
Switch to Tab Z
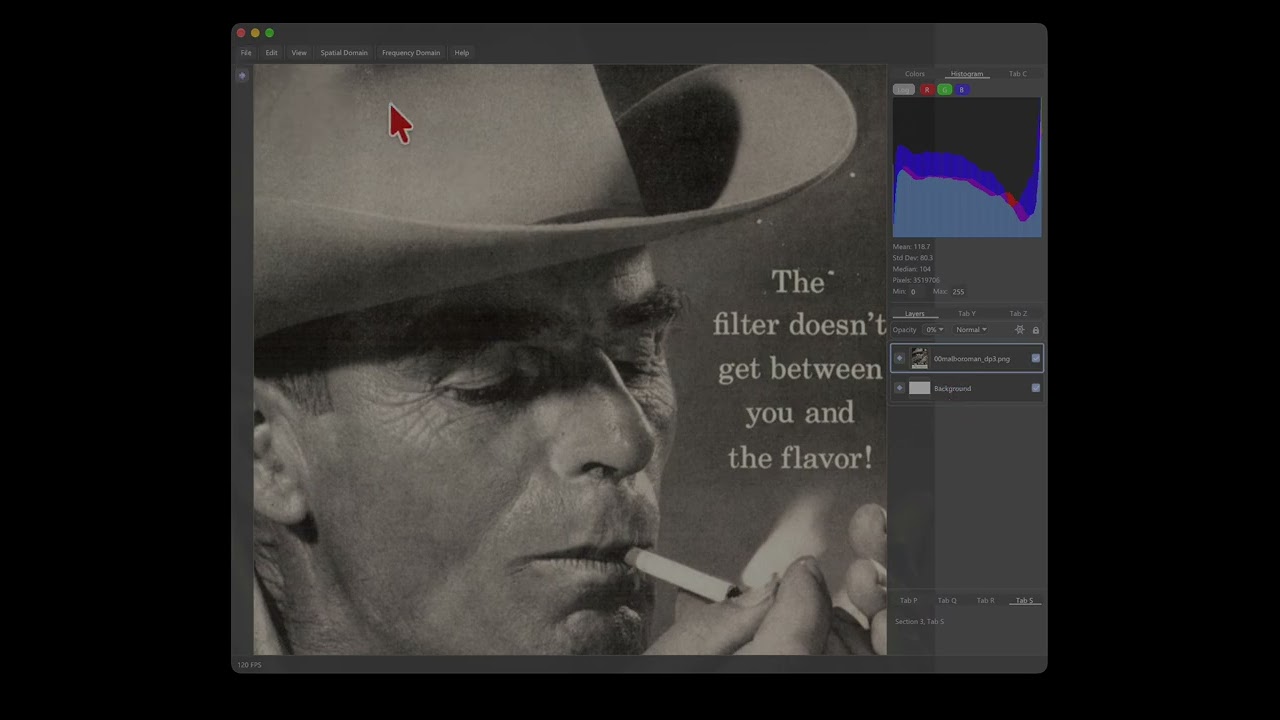(1018, 314)
